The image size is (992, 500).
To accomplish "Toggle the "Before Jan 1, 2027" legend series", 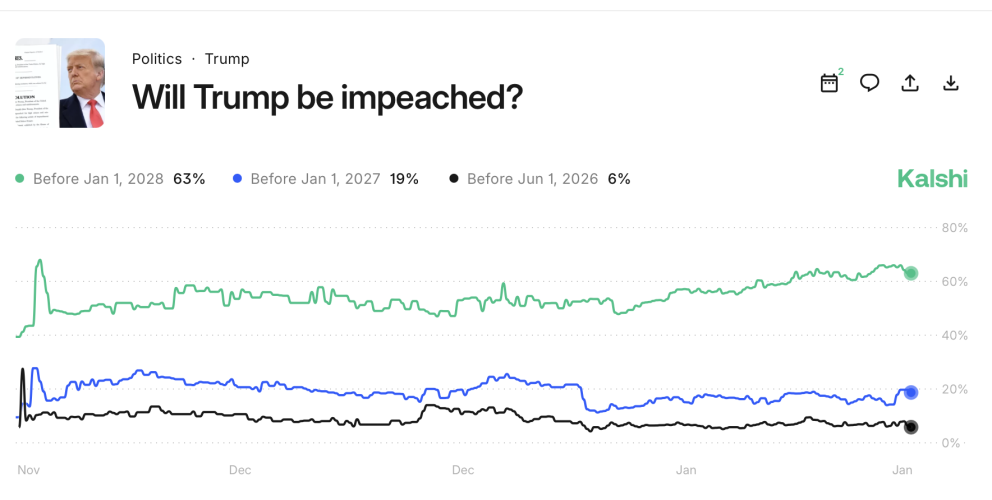I will 315,179.
